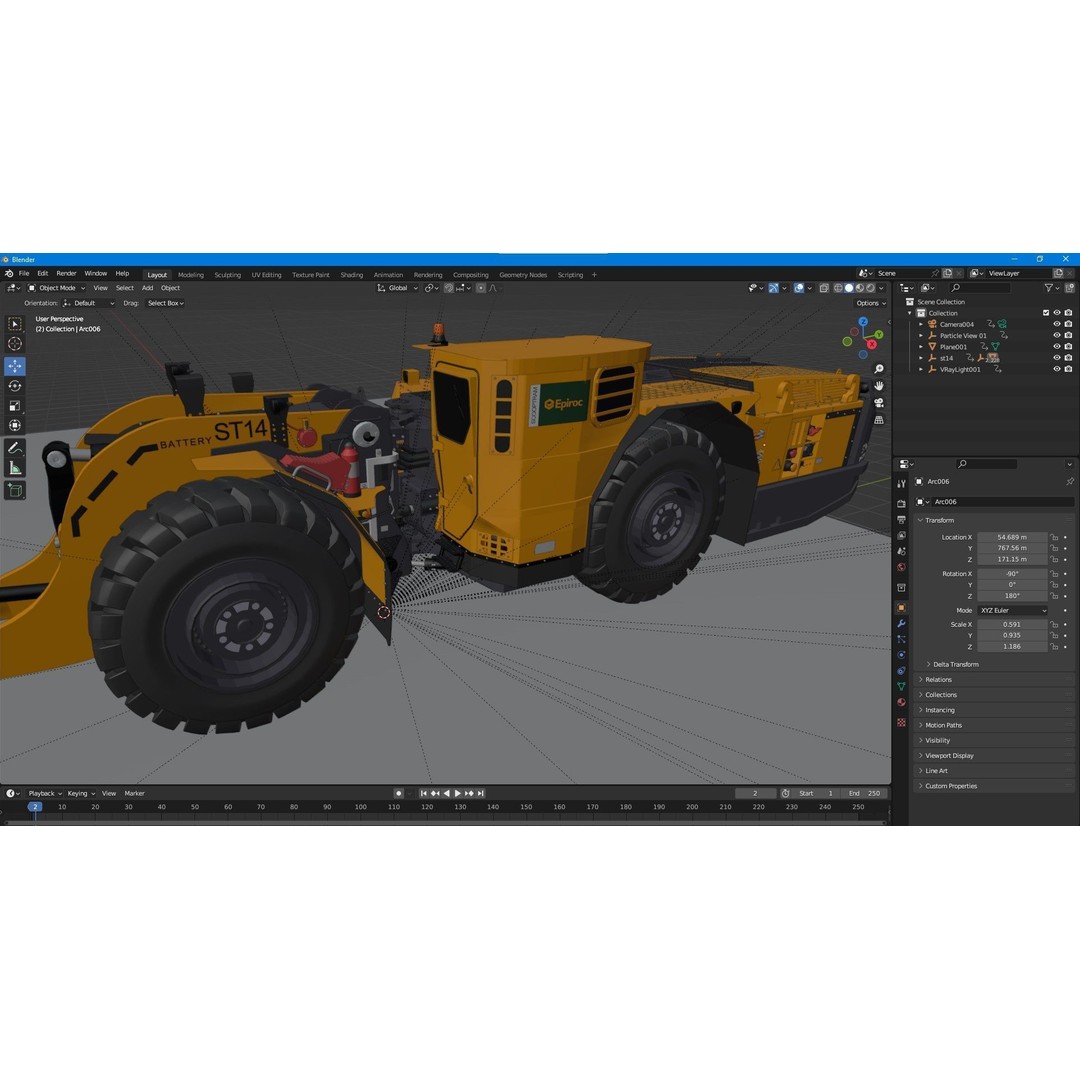Select the Select Box tool in toolbar
Image resolution: width=1080 pixels, height=1080 pixels.
pyautogui.click(x=14, y=324)
